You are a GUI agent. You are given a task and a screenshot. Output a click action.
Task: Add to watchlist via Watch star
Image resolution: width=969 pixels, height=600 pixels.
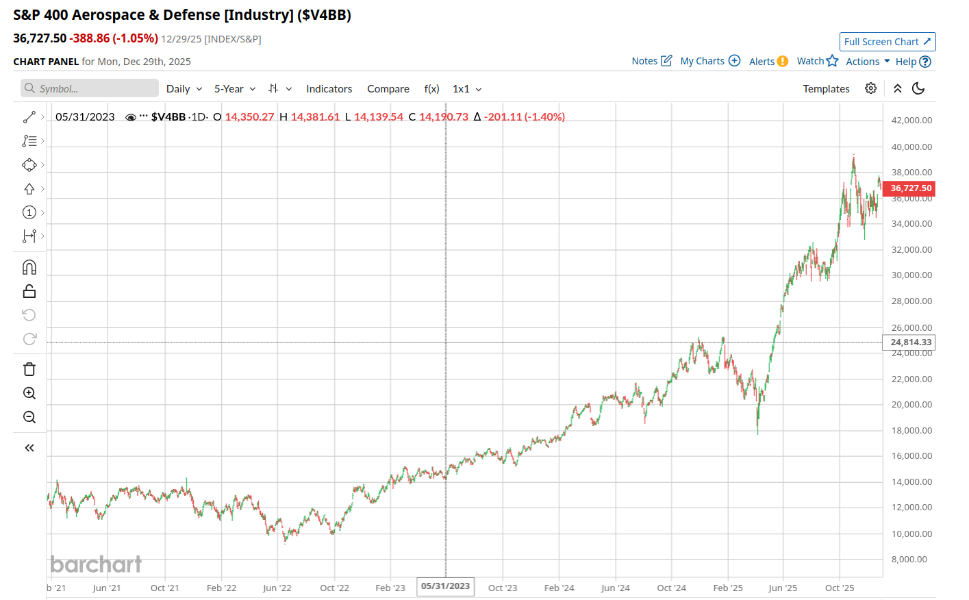[817, 61]
